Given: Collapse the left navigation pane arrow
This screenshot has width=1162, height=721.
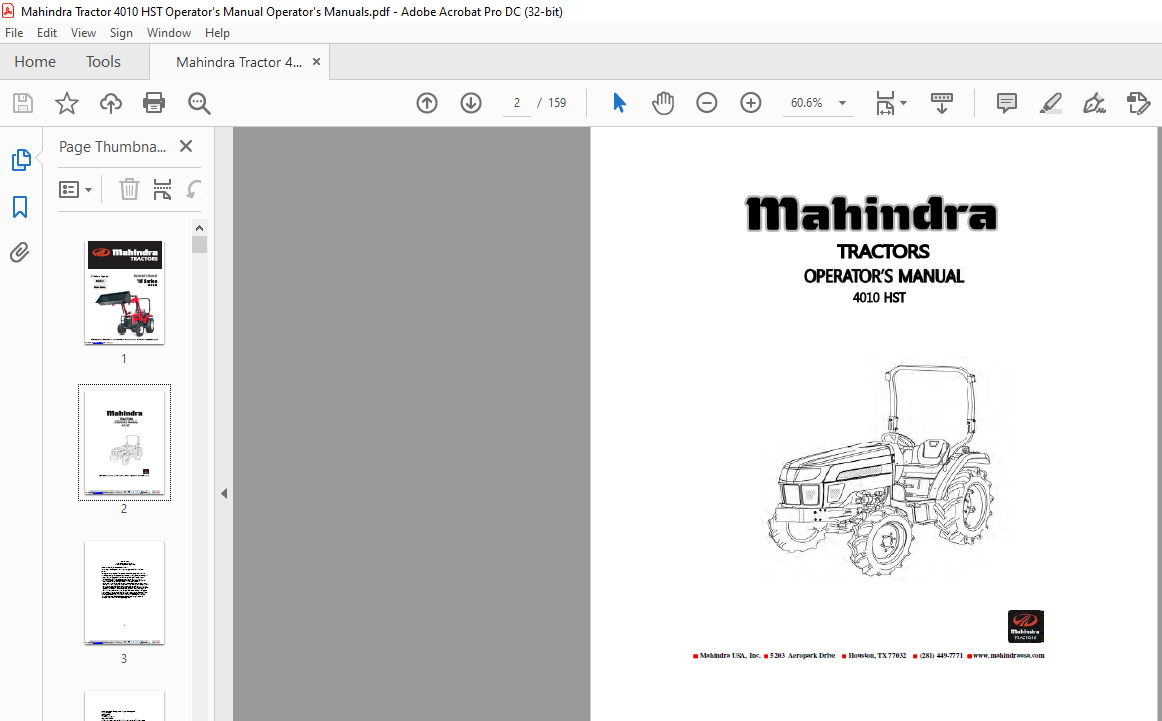Looking at the screenshot, I should pos(224,494).
